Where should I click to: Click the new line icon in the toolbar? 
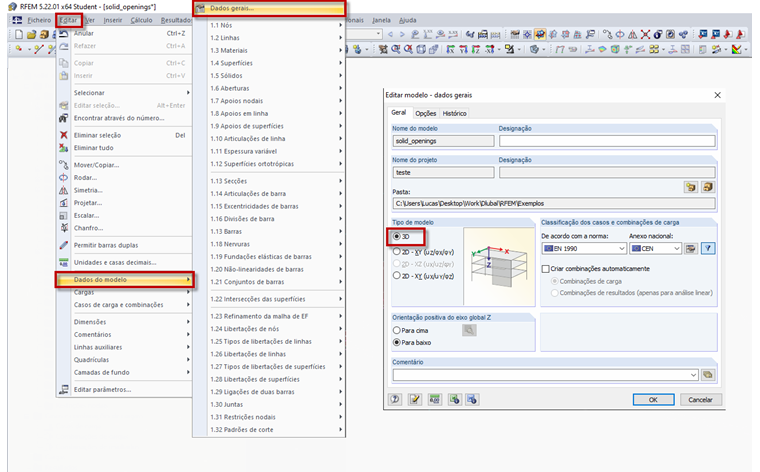39,49
